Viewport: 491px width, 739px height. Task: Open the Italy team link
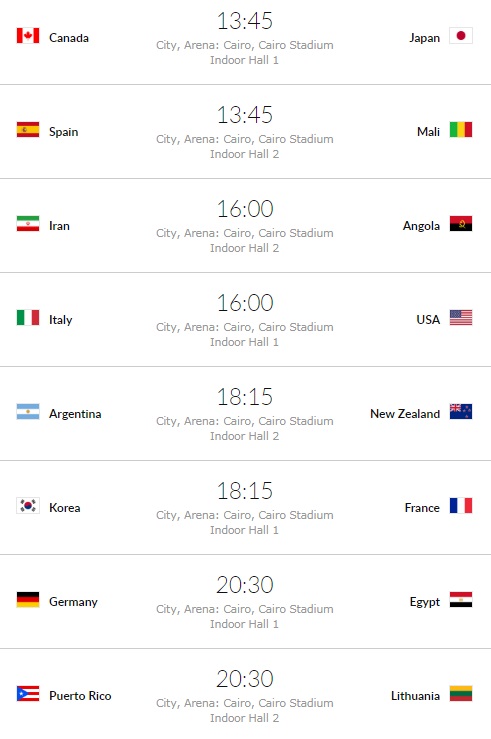[60, 320]
